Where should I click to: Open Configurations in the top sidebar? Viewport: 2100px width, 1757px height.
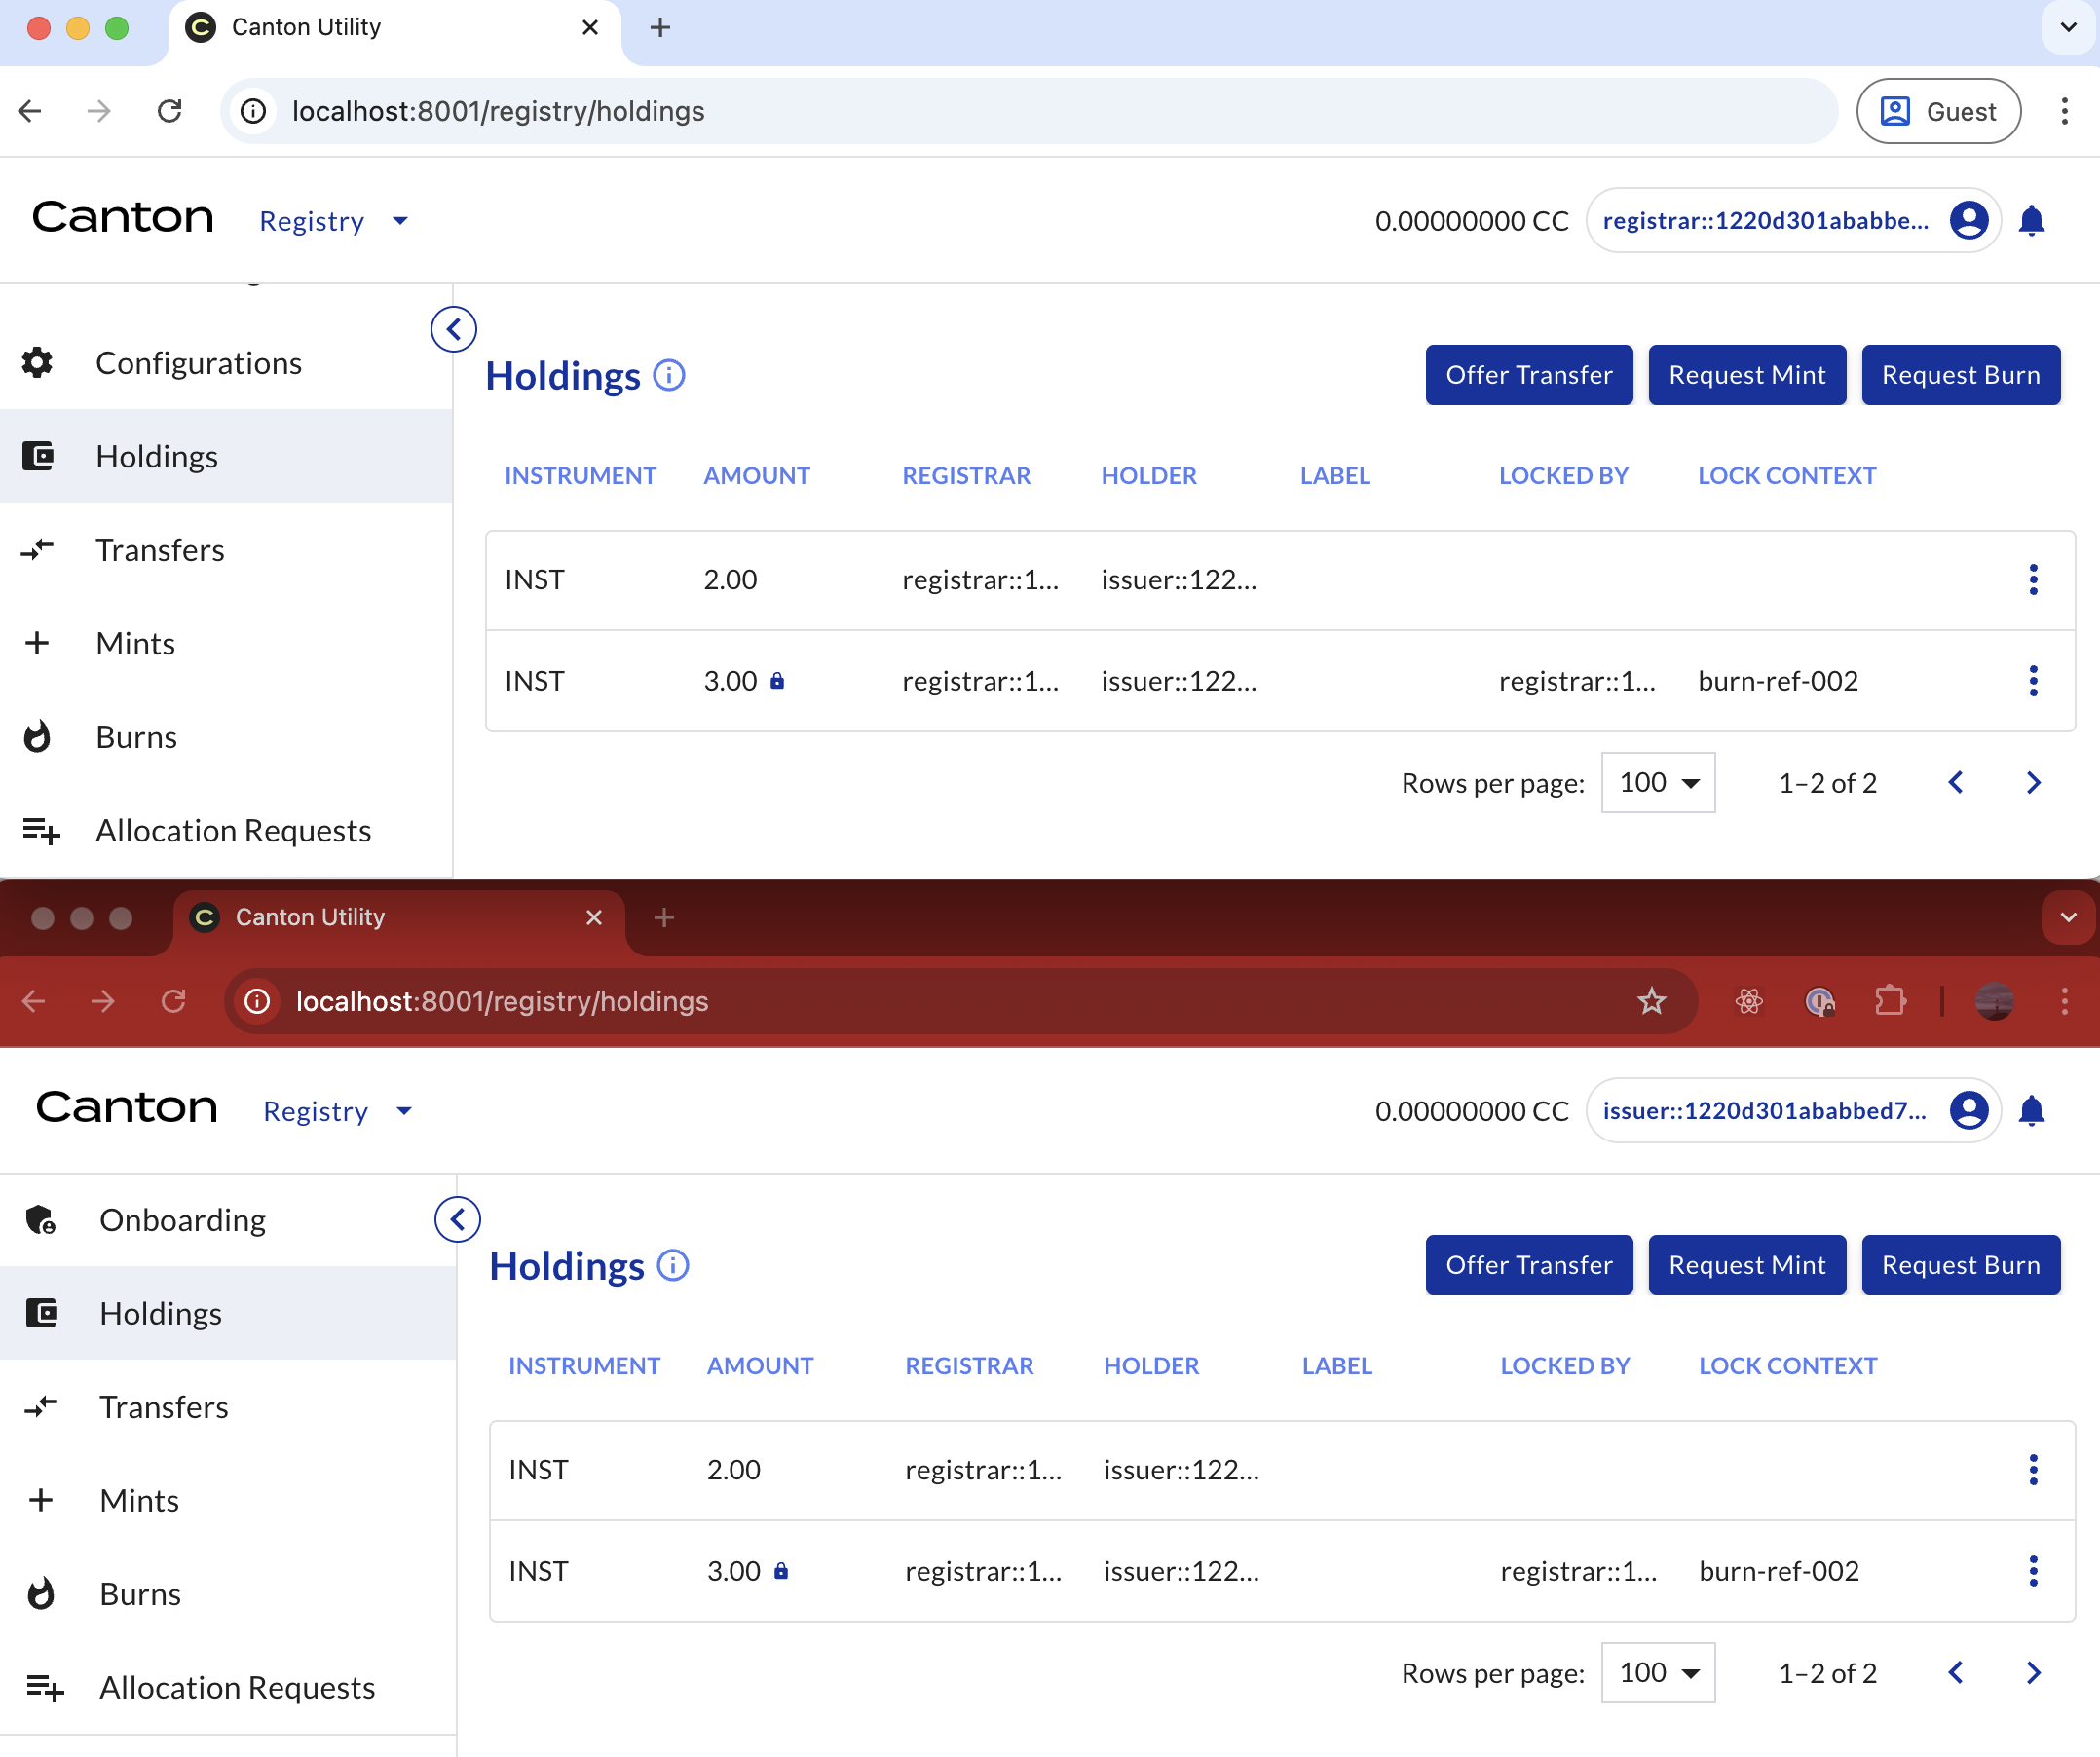(x=198, y=363)
